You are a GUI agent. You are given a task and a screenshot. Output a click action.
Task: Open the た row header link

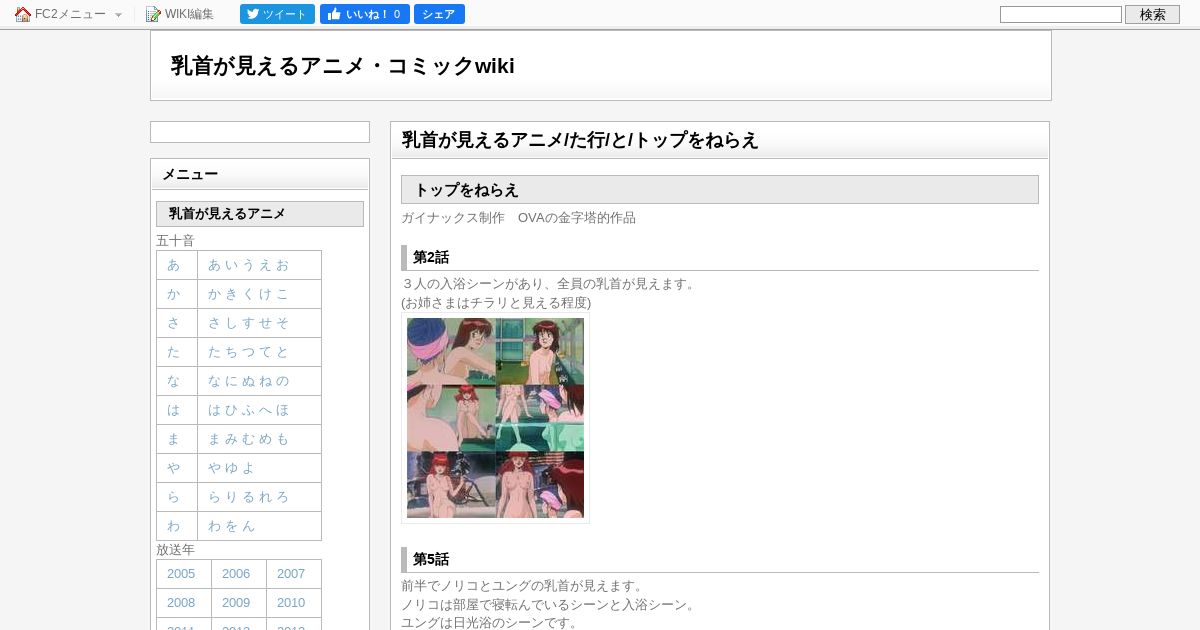[174, 352]
